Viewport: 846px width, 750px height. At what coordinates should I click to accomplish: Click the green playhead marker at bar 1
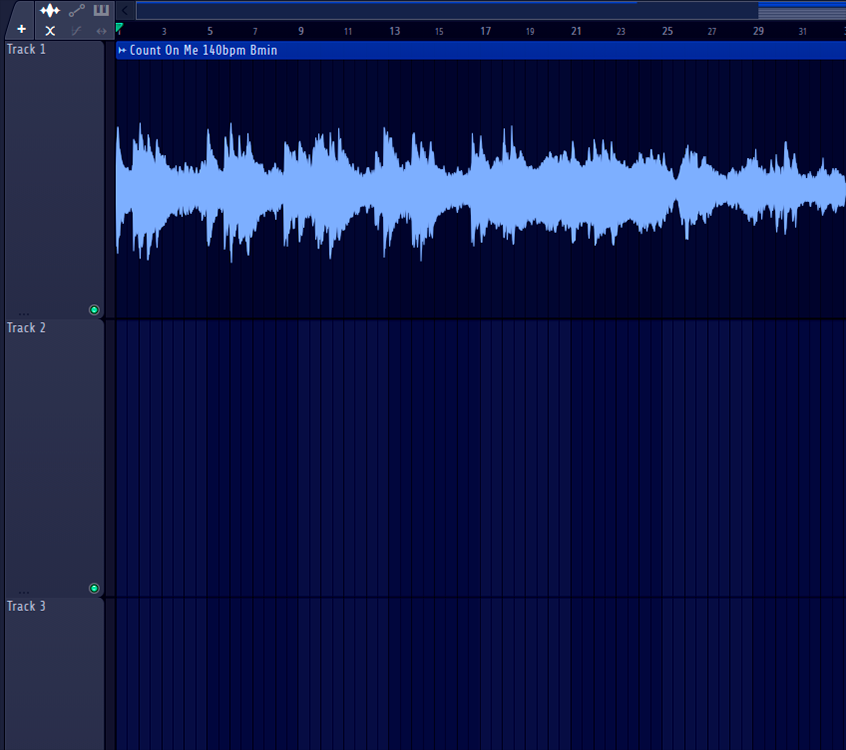(x=119, y=28)
